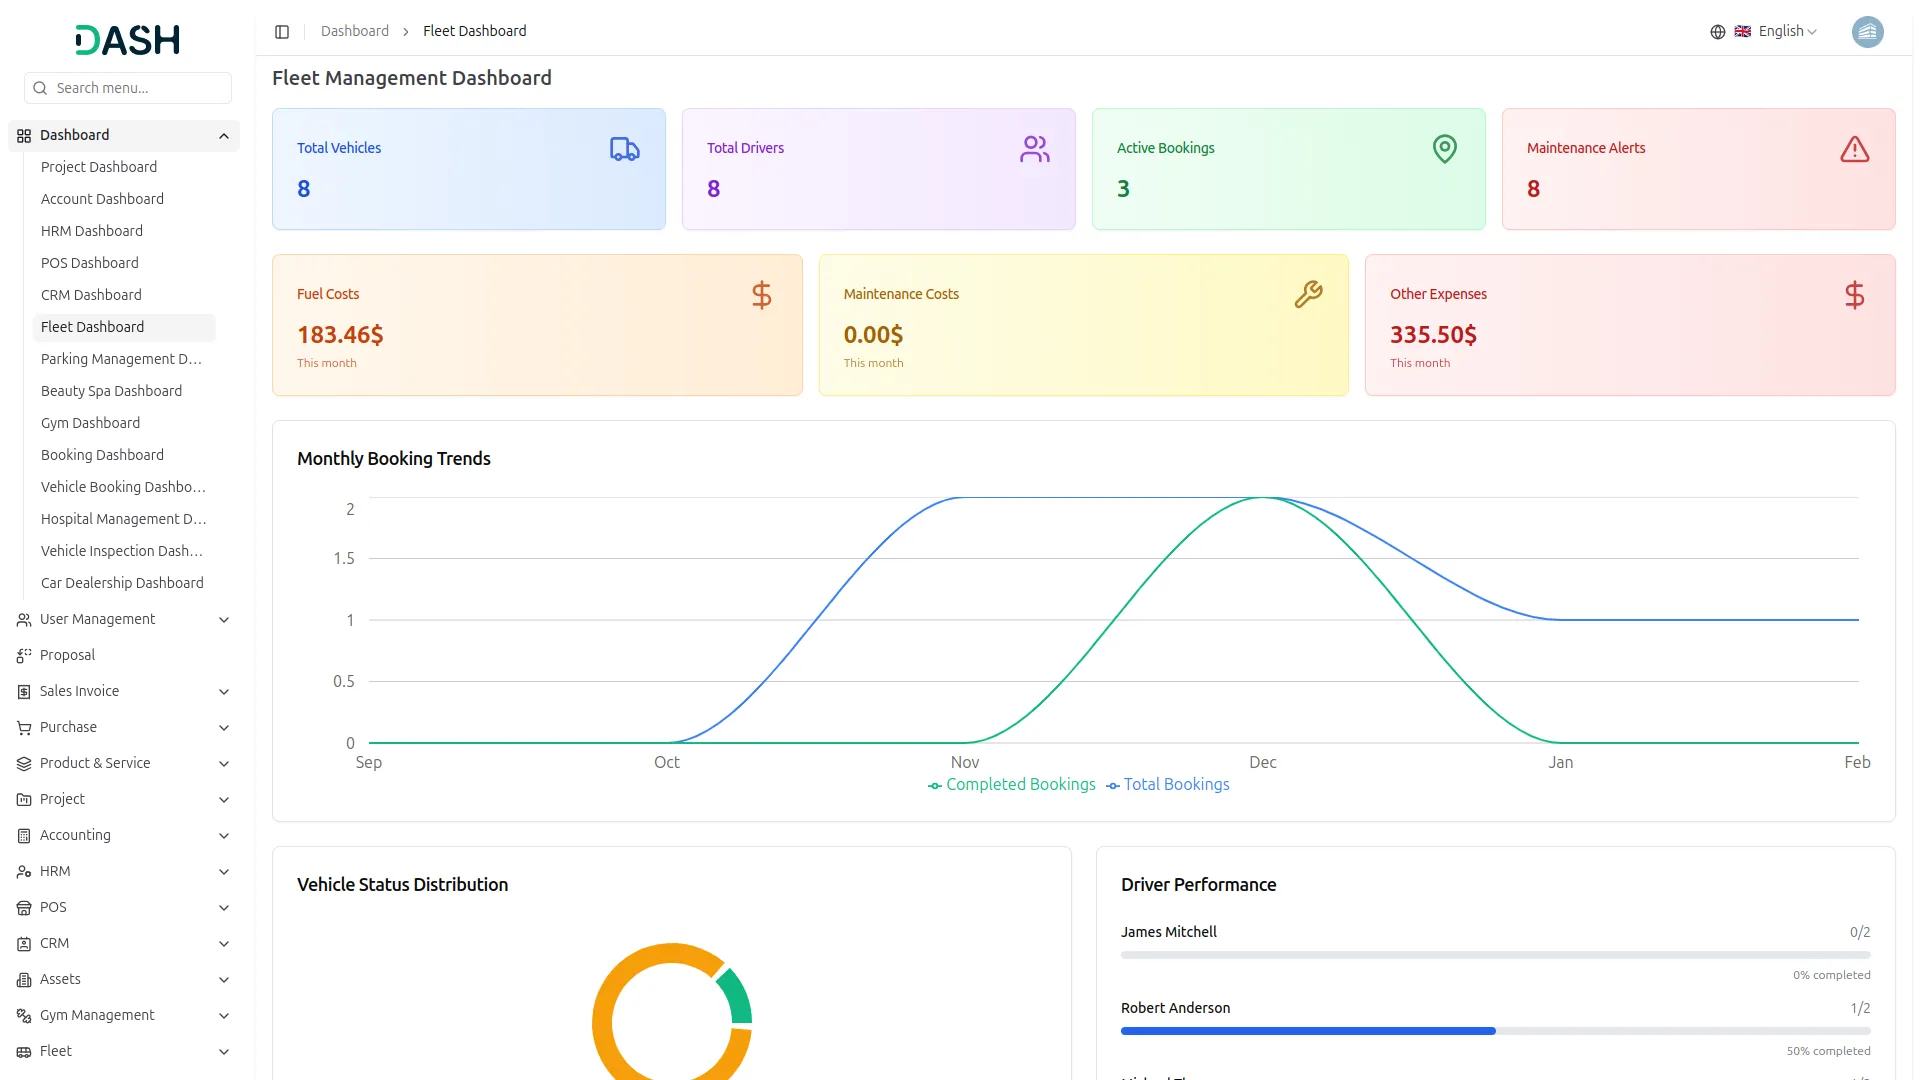Open the user avatar profile menu
Screen dimensions: 1920x1080
tap(1867, 32)
